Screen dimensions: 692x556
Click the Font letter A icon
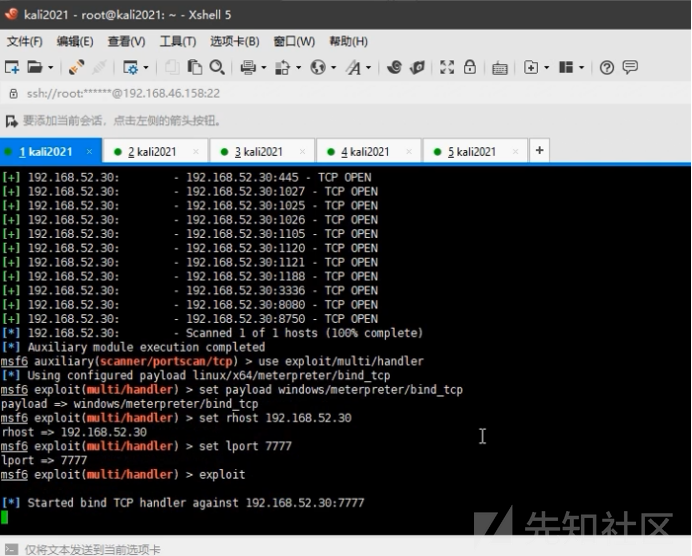pos(354,68)
